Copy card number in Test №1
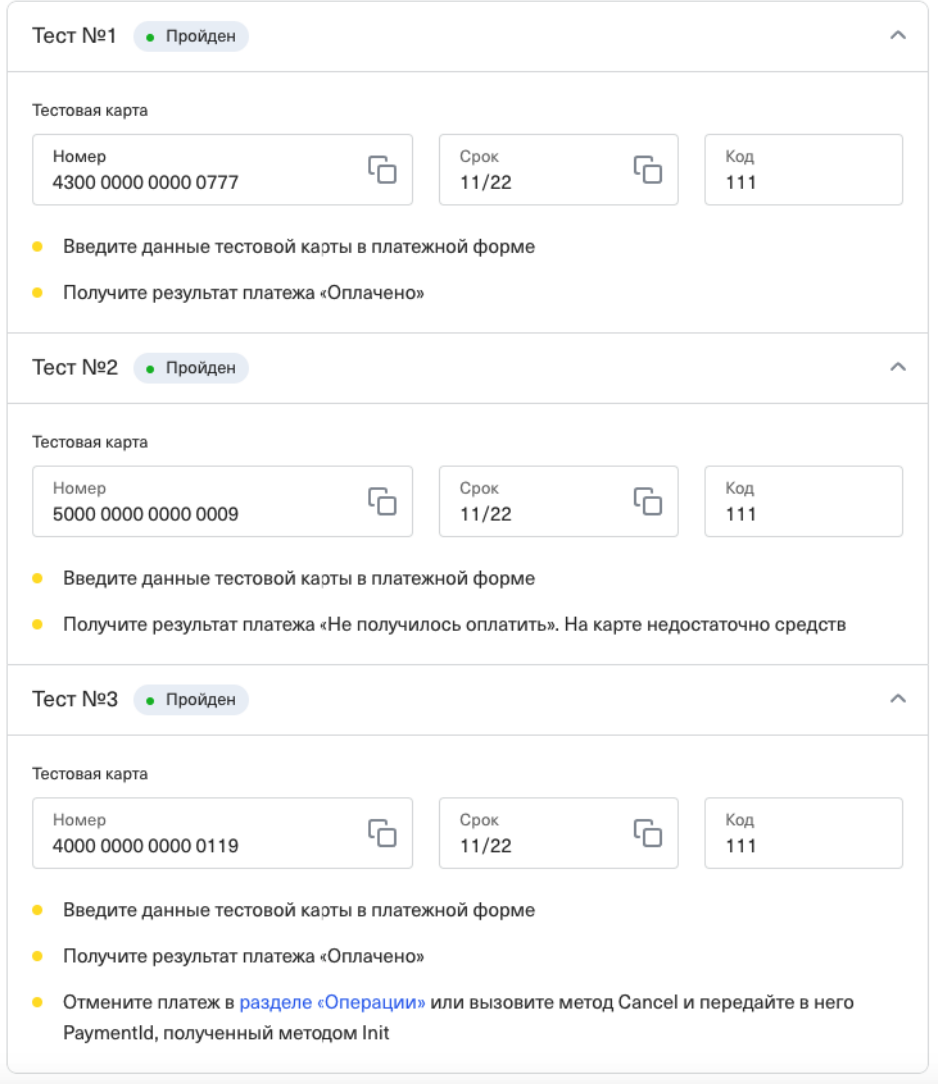The width and height of the screenshot is (938, 1084). coord(382,170)
